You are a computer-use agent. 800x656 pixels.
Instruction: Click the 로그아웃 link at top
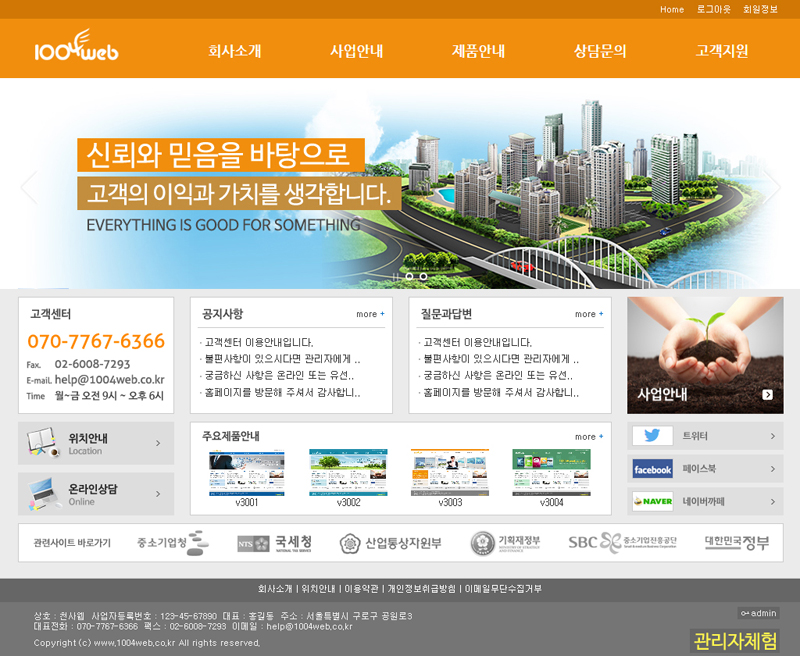pyautogui.click(x=713, y=9)
